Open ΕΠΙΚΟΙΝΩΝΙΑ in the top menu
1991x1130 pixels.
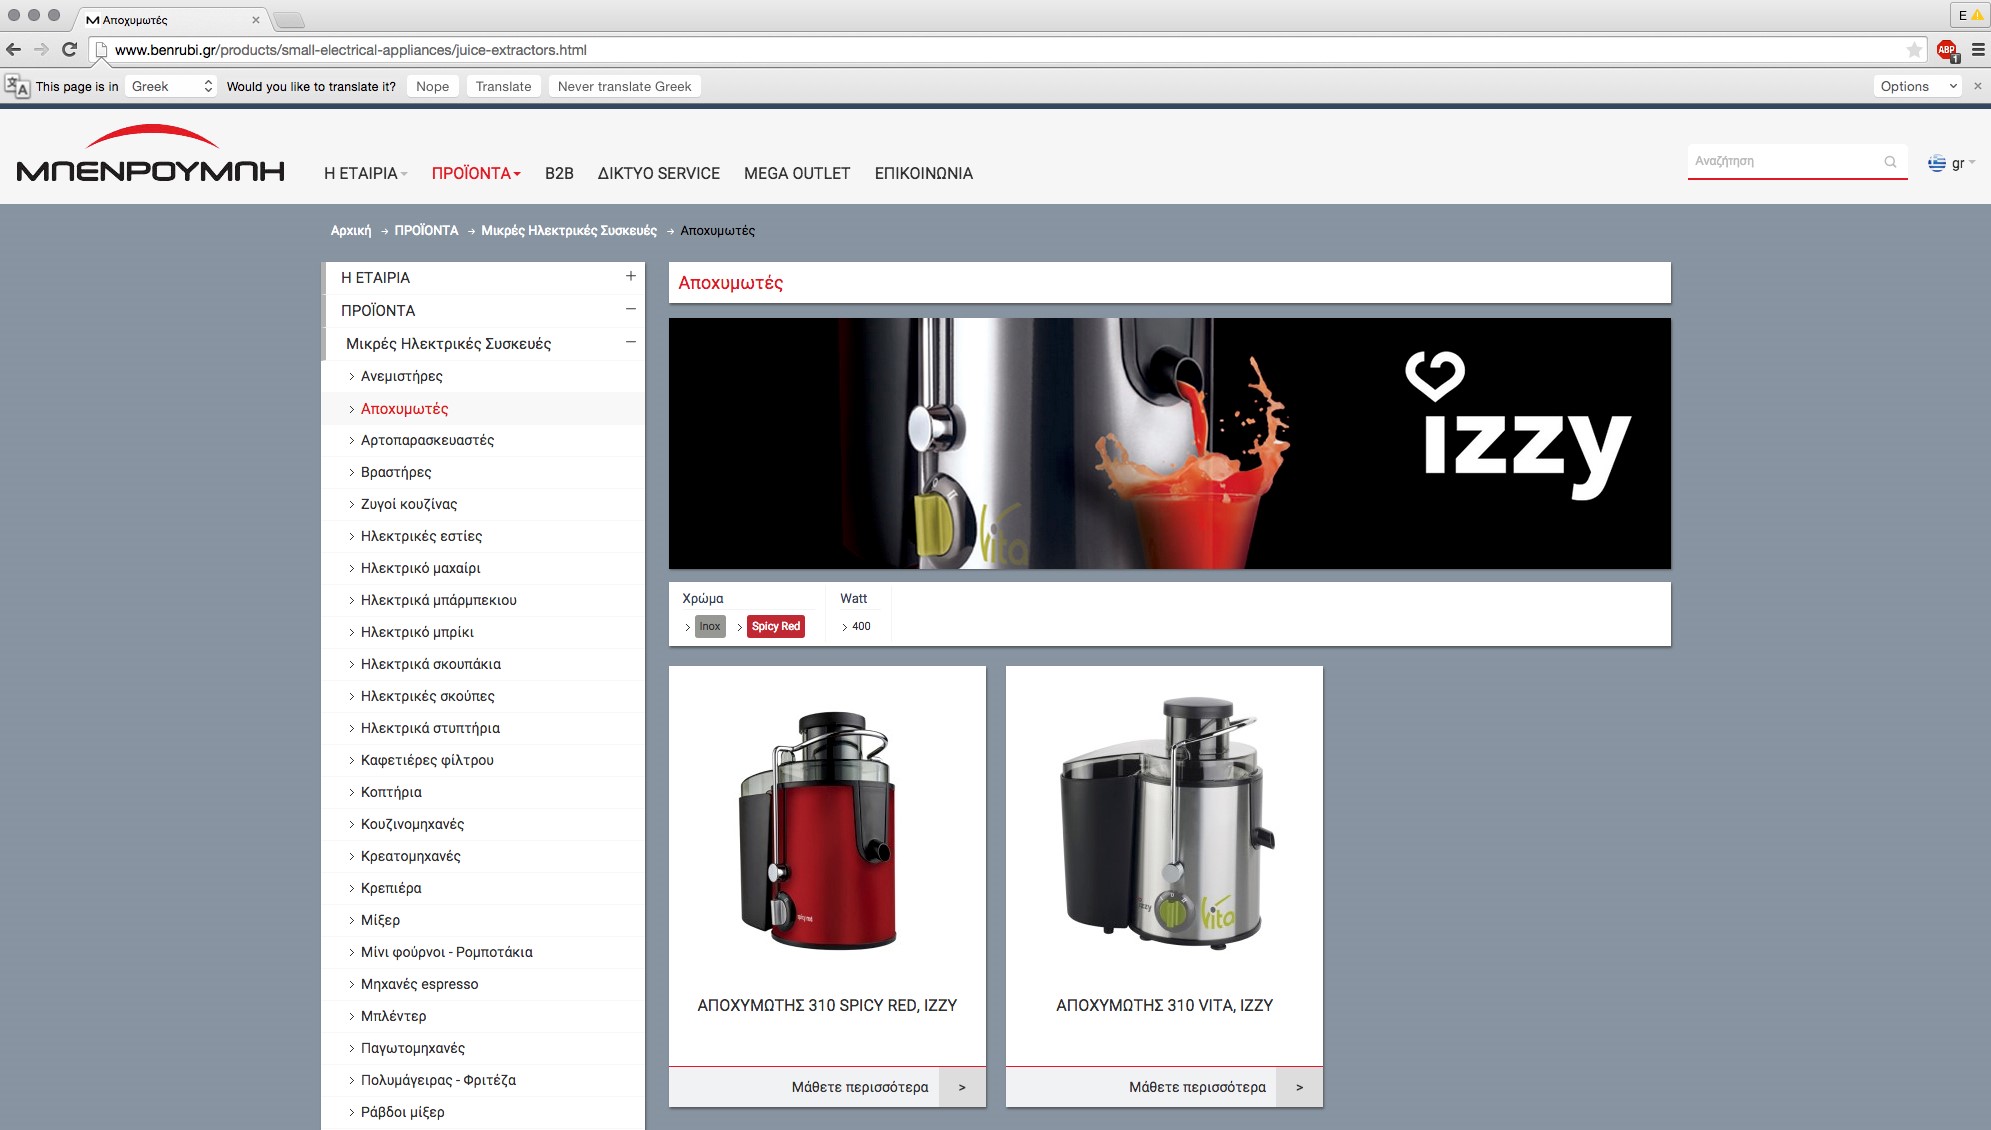[x=923, y=173]
